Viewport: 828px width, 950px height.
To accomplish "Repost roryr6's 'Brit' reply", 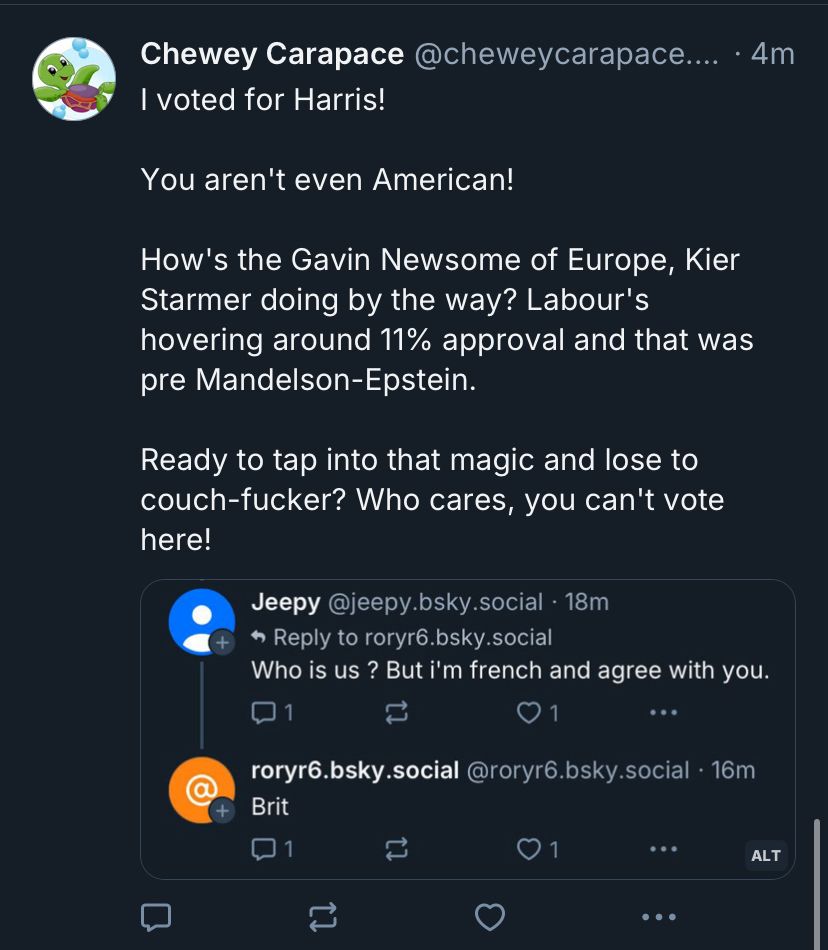I will point(396,848).
